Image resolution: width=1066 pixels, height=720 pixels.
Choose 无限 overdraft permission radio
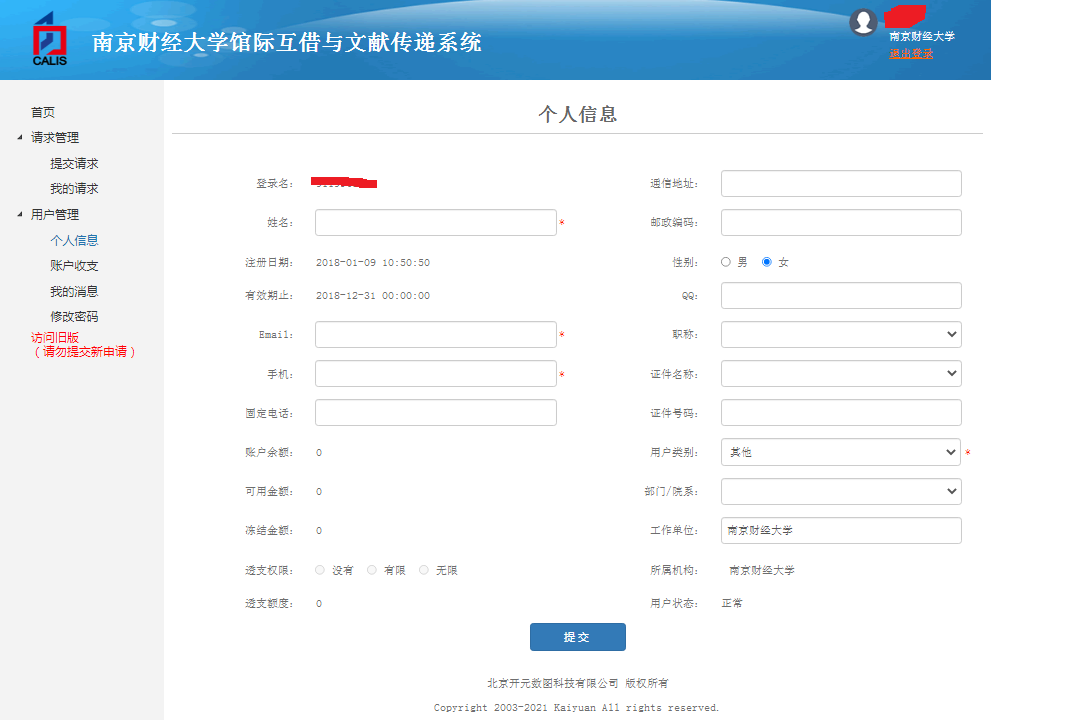(x=424, y=570)
